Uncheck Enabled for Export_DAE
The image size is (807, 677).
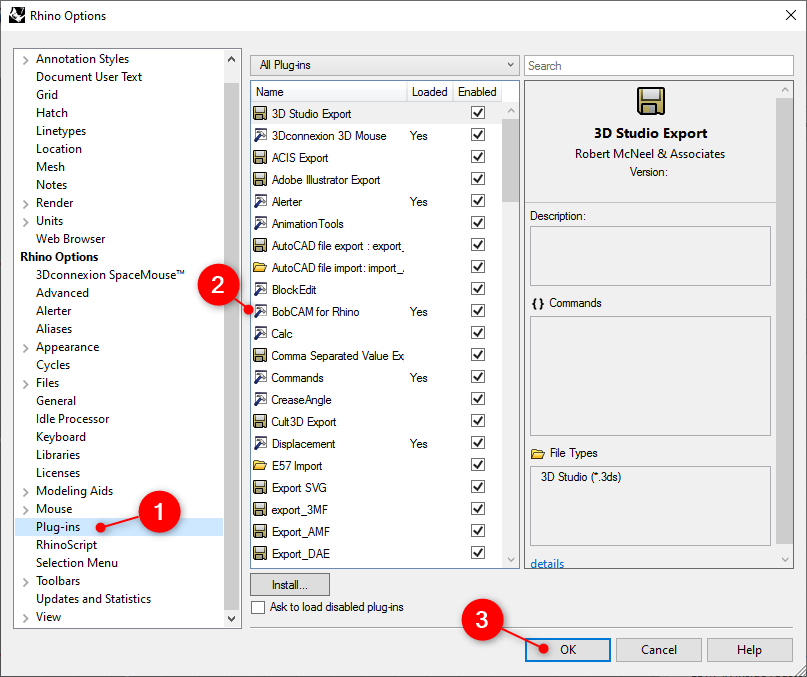(x=478, y=553)
